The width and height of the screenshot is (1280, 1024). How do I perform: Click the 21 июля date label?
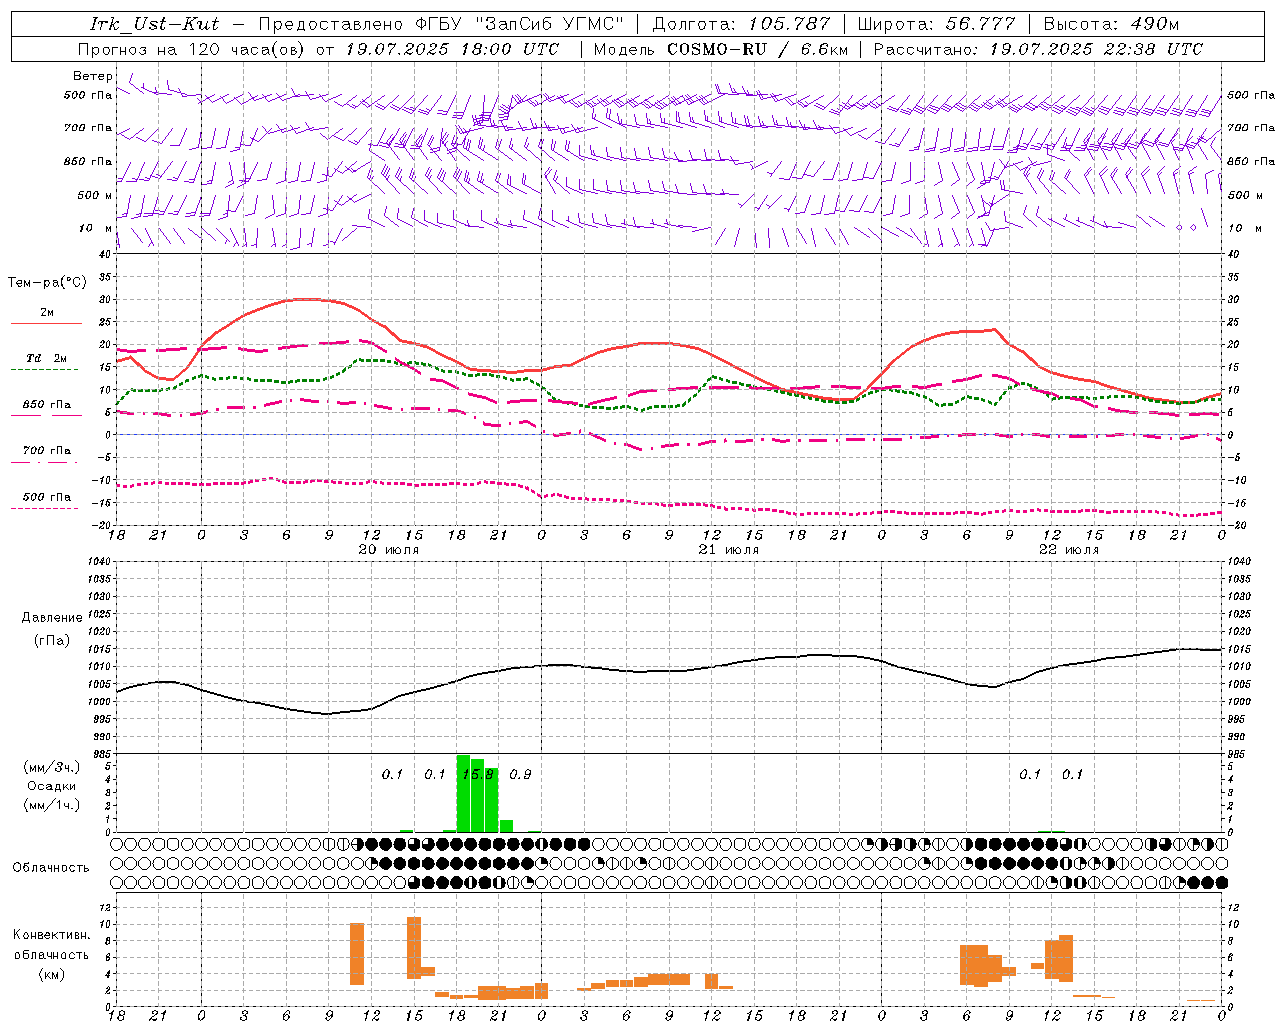(729, 550)
